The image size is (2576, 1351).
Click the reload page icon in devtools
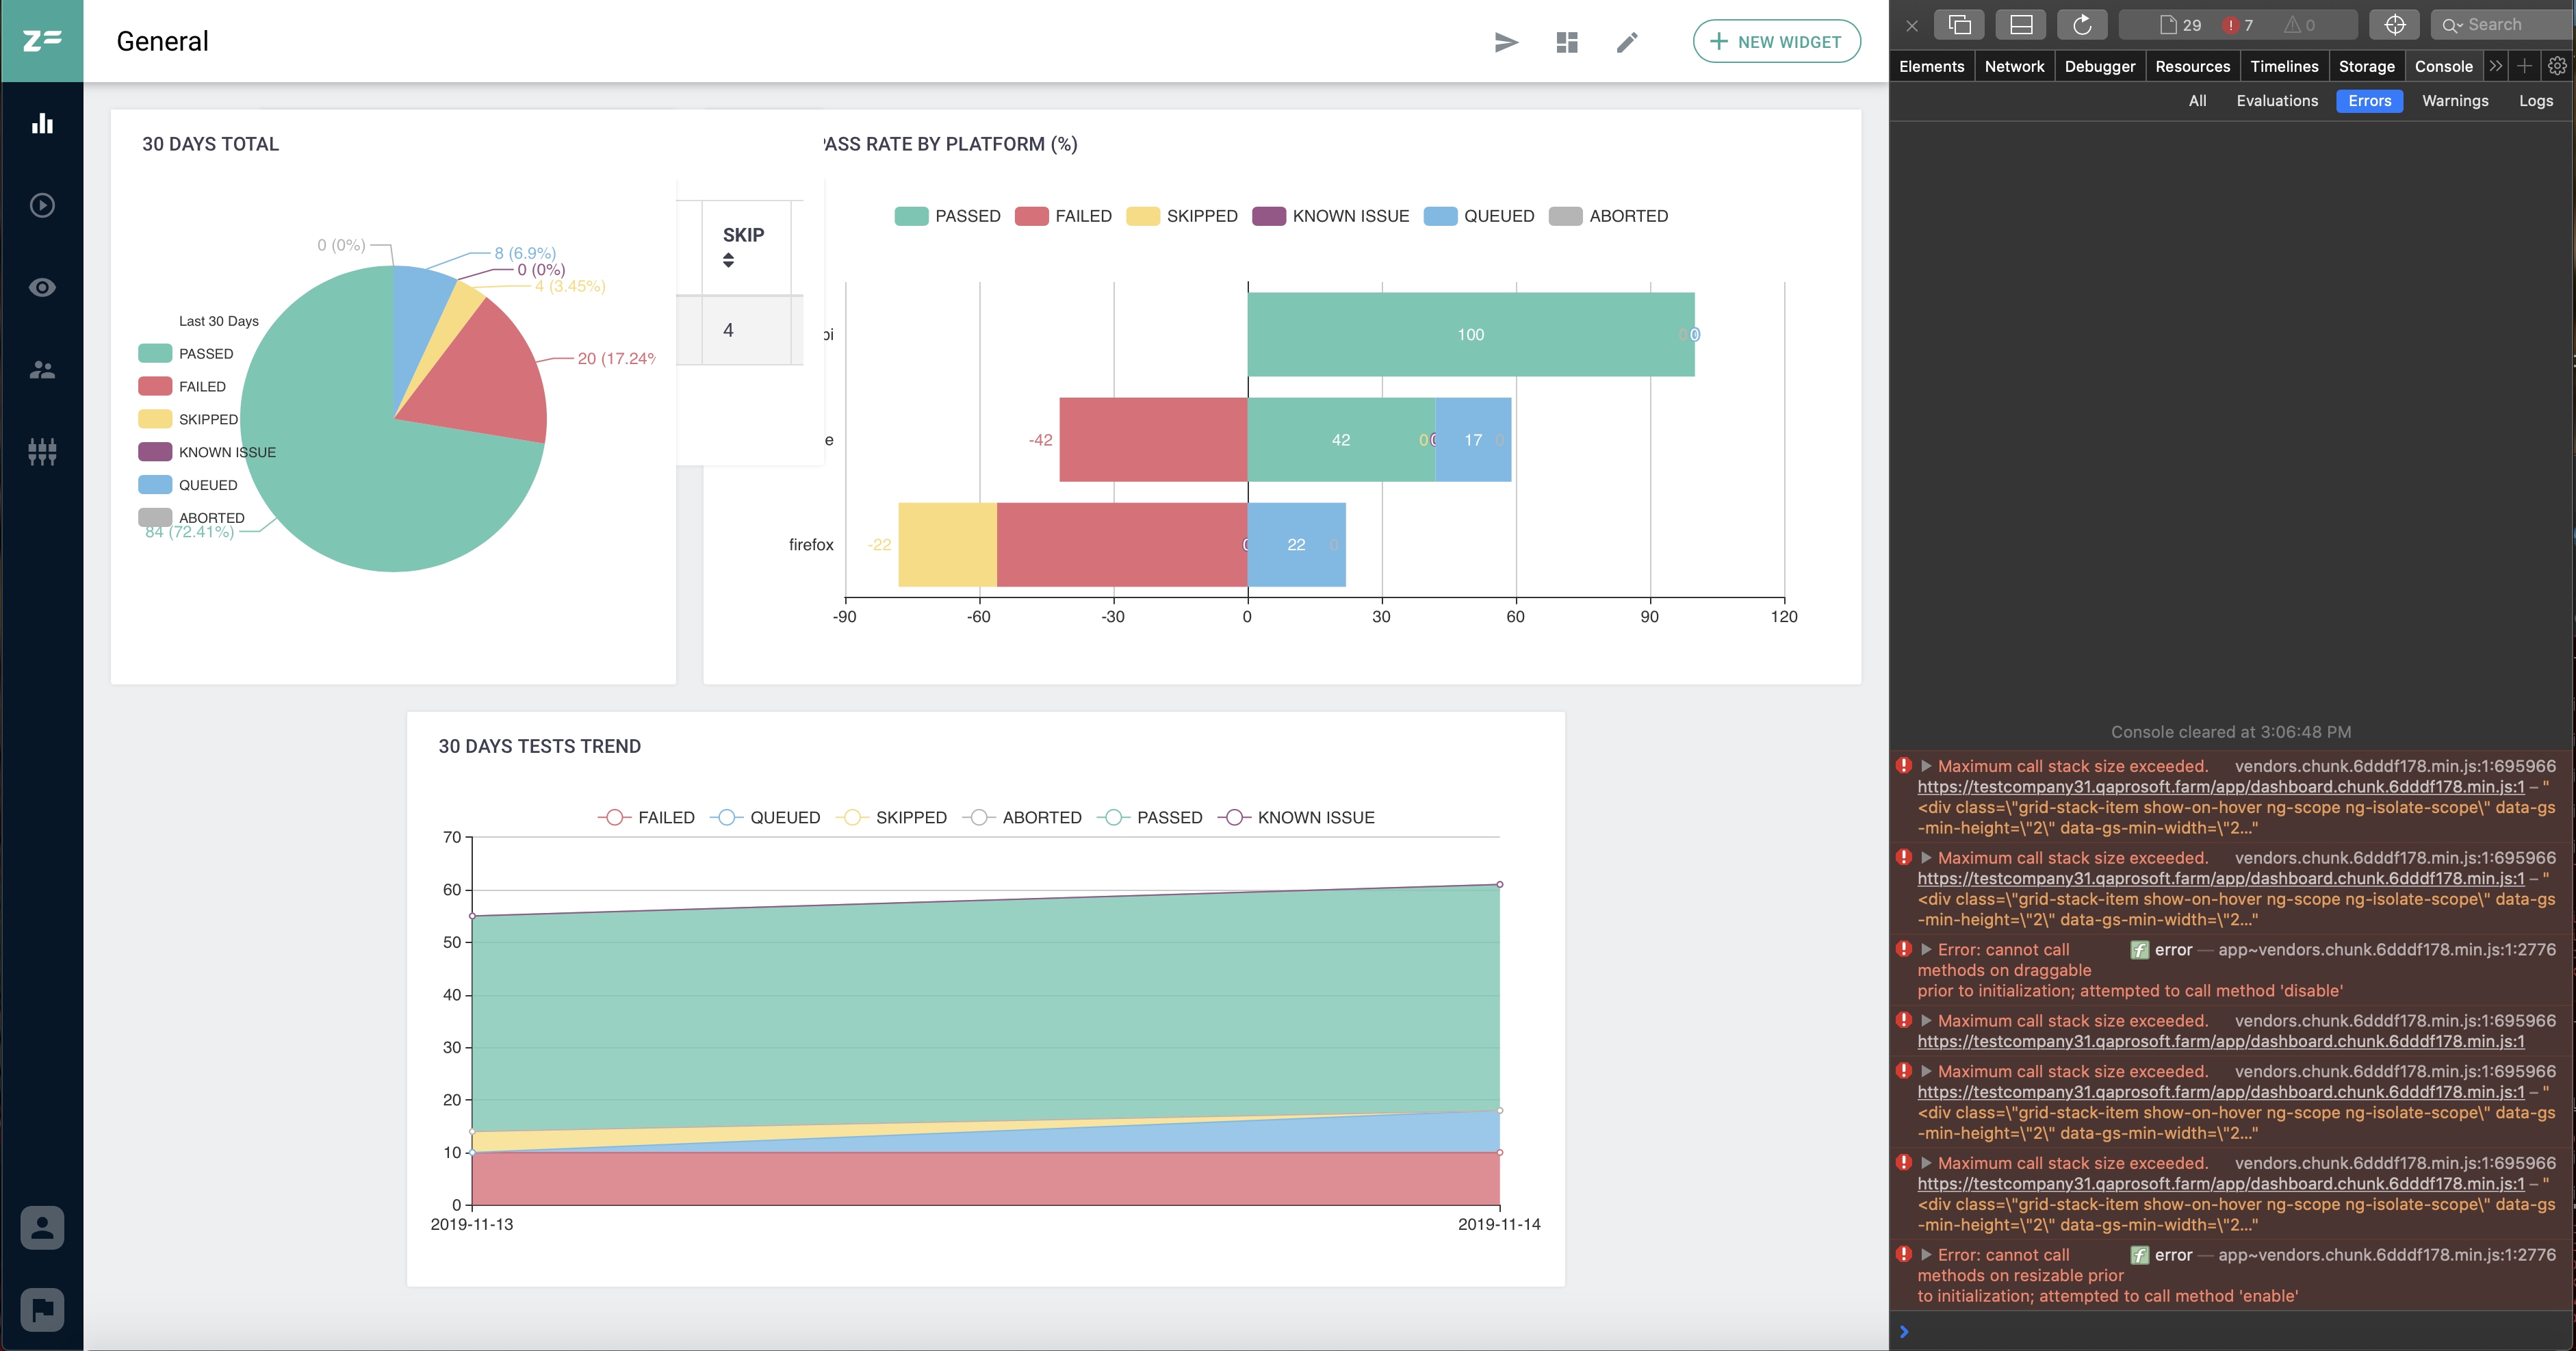pyautogui.click(x=2082, y=25)
